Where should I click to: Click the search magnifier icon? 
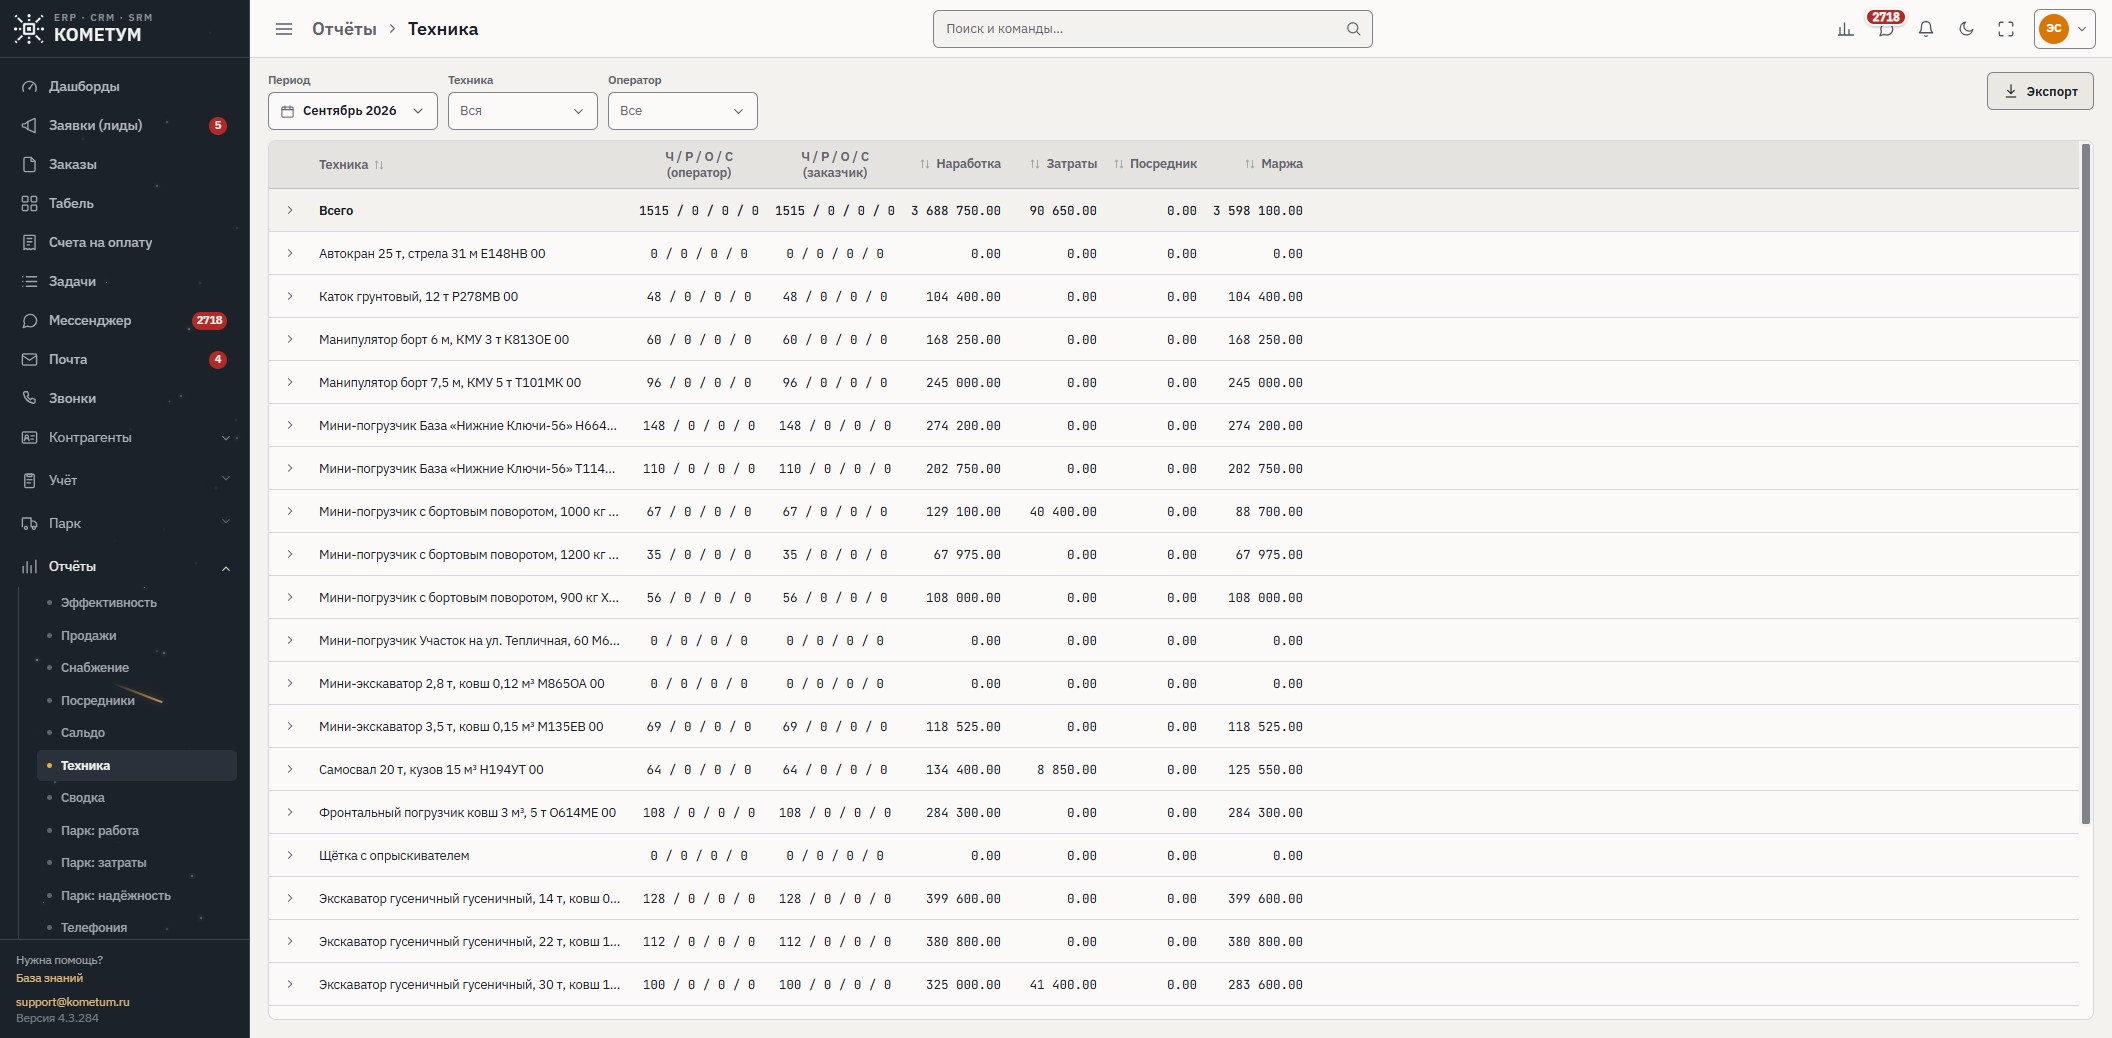coord(1353,29)
